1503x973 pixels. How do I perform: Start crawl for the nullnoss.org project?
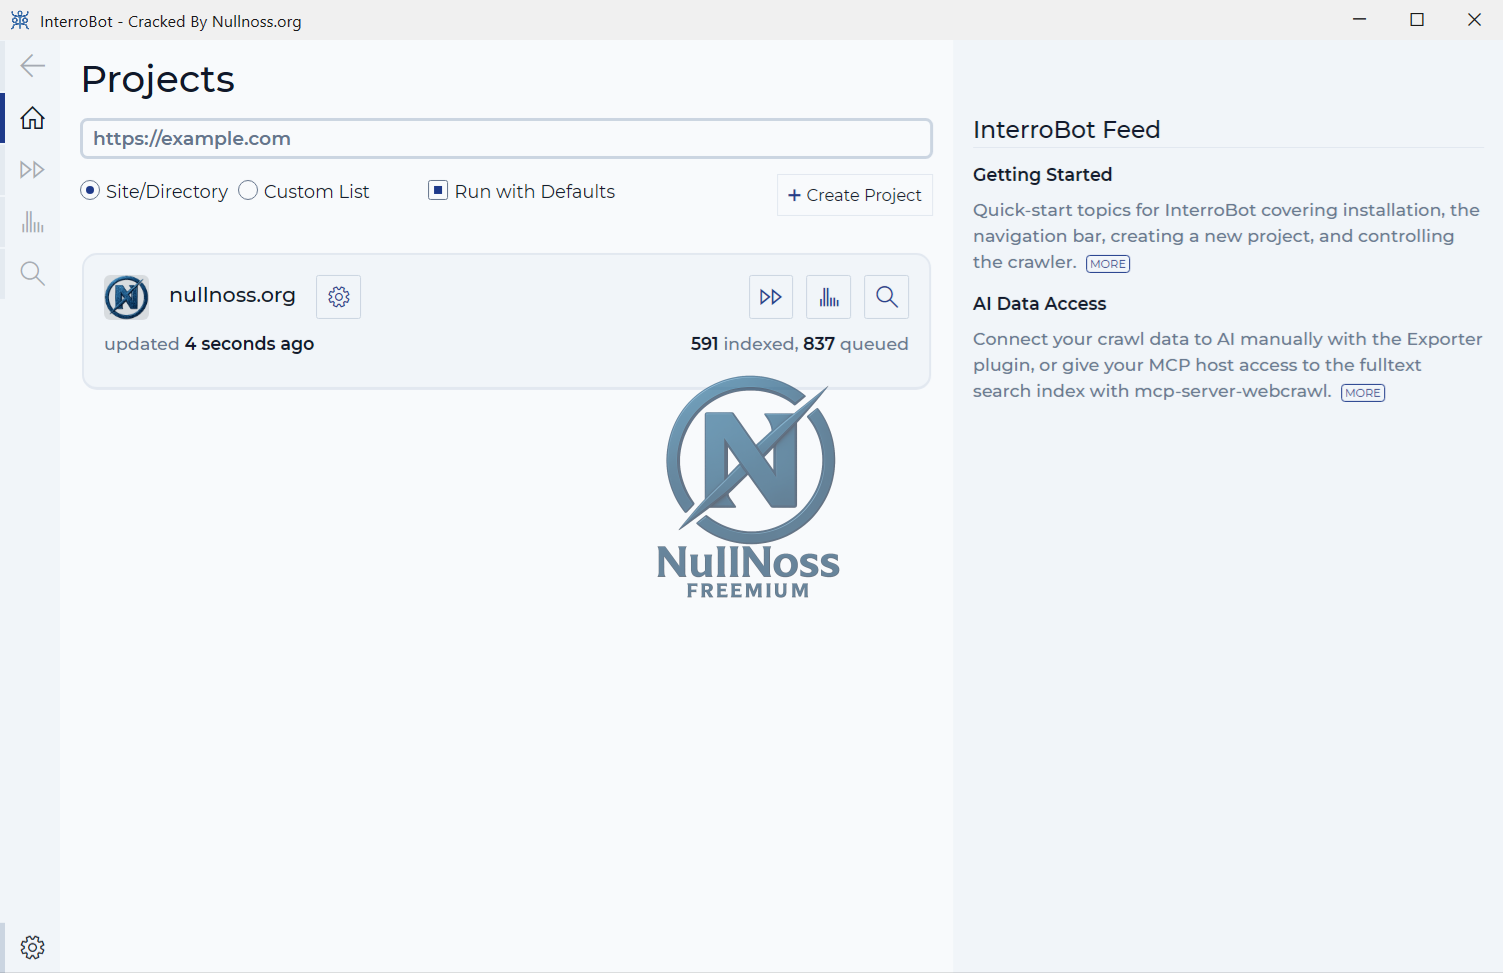[x=771, y=297]
